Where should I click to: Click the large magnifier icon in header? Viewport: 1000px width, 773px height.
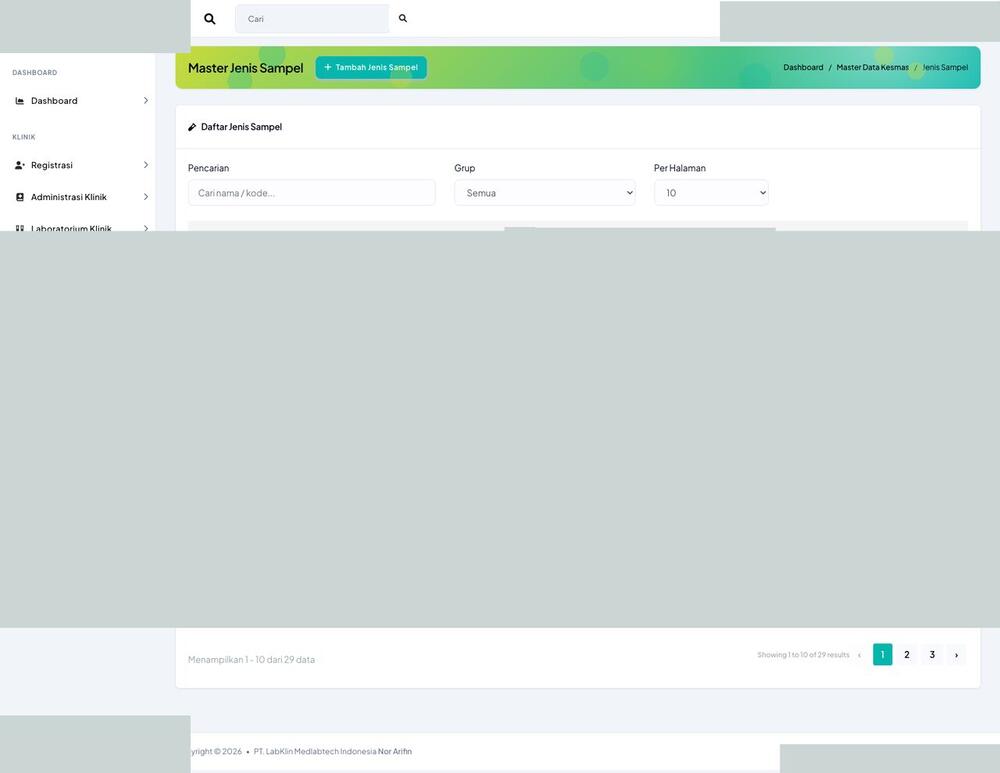point(209,19)
